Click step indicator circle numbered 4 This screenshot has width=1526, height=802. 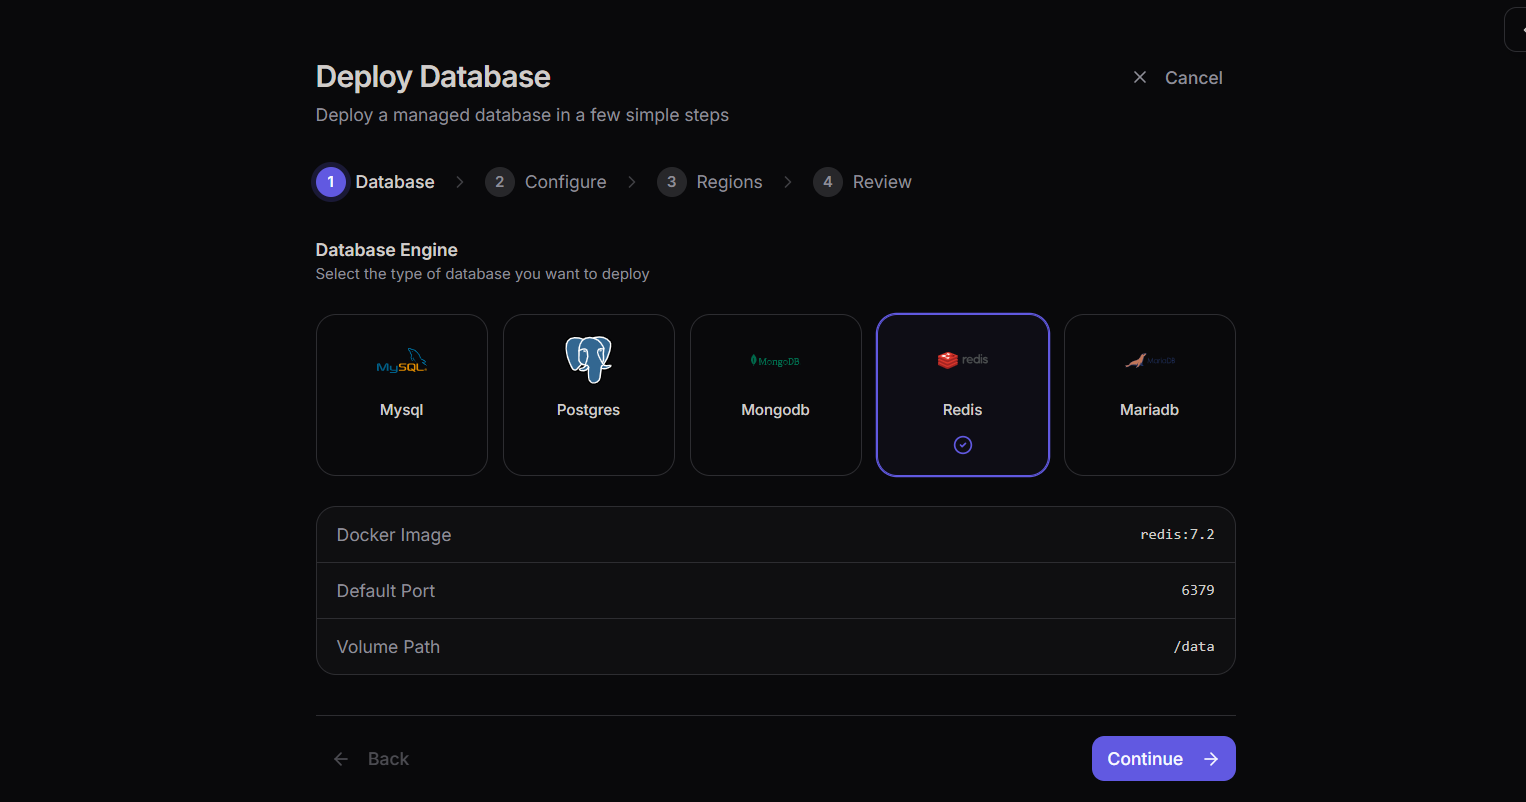pyautogui.click(x=827, y=181)
